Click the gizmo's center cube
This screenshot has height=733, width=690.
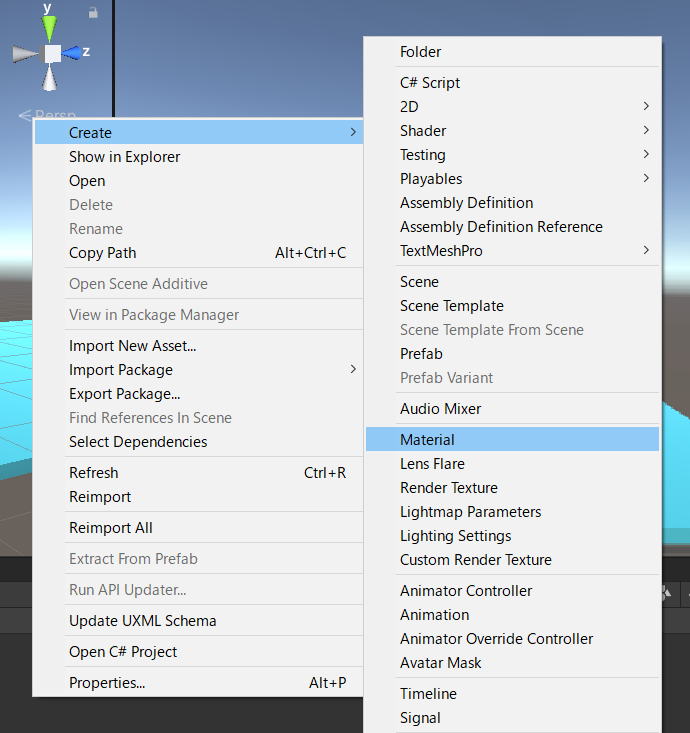pos(52,53)
